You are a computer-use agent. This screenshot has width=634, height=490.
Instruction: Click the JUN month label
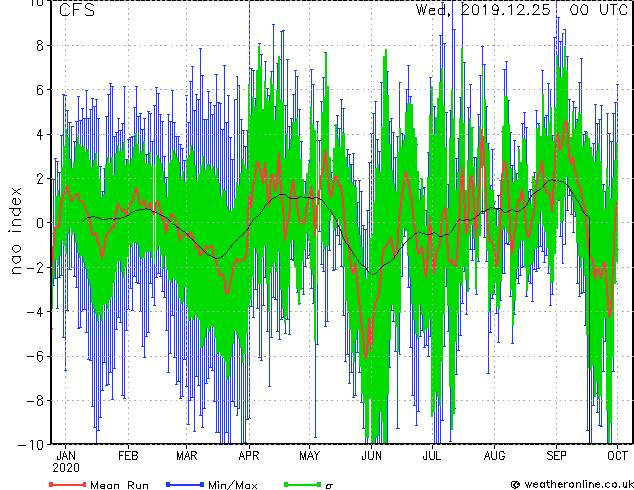click(371, 456)
